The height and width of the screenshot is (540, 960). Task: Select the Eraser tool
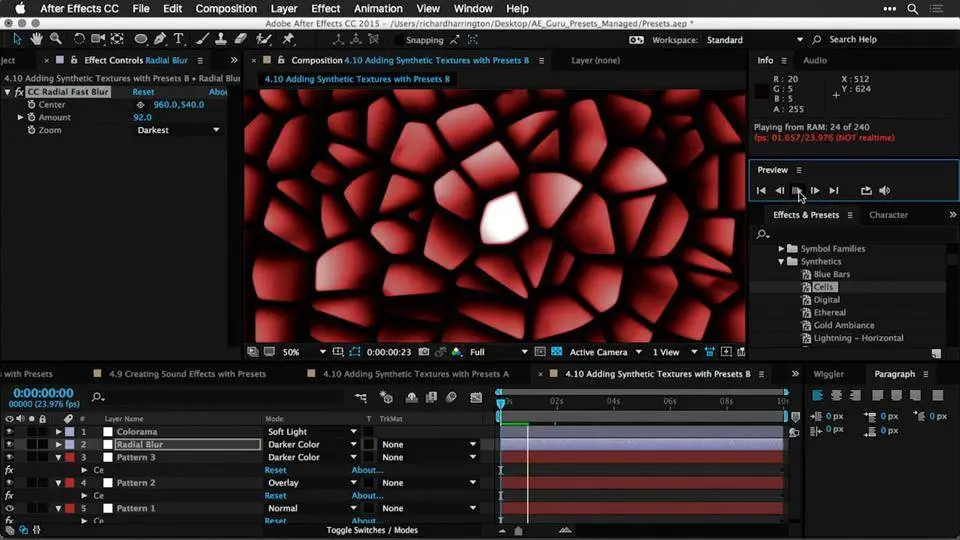tap(240, 40)
